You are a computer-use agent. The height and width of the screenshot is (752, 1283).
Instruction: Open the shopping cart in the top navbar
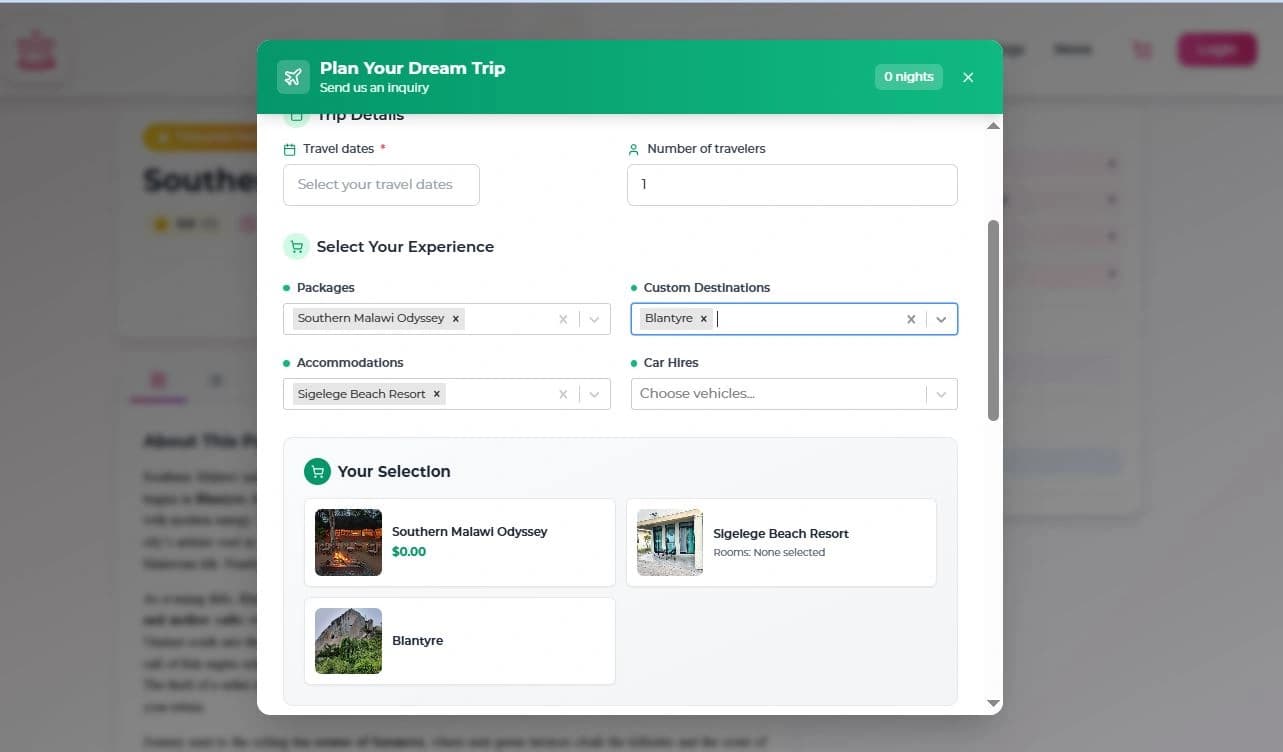pos(1141,49)
